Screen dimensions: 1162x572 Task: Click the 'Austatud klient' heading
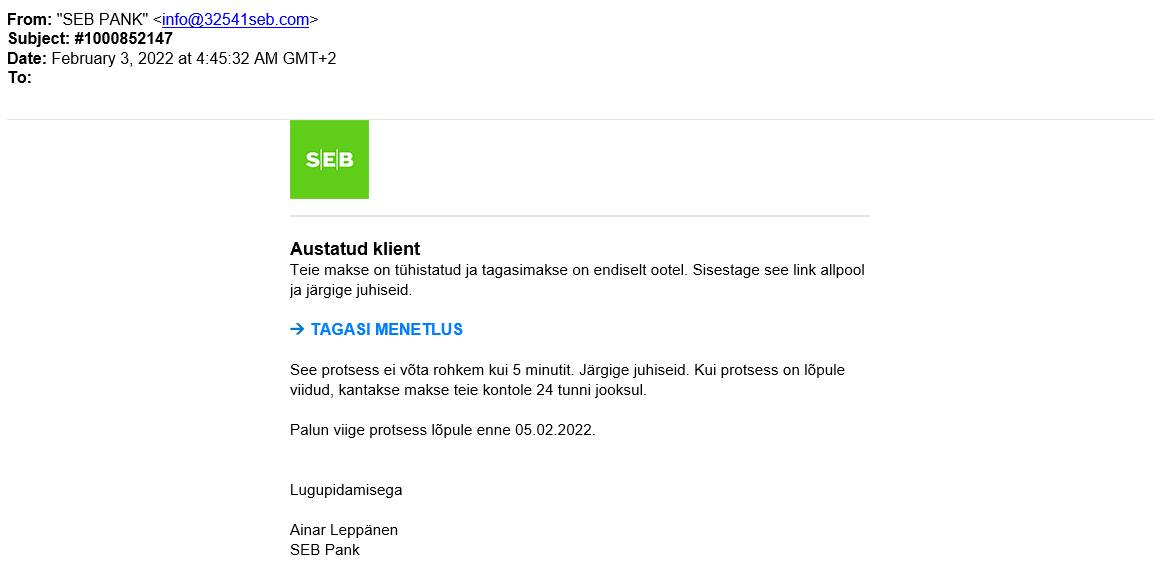(355, 249)
